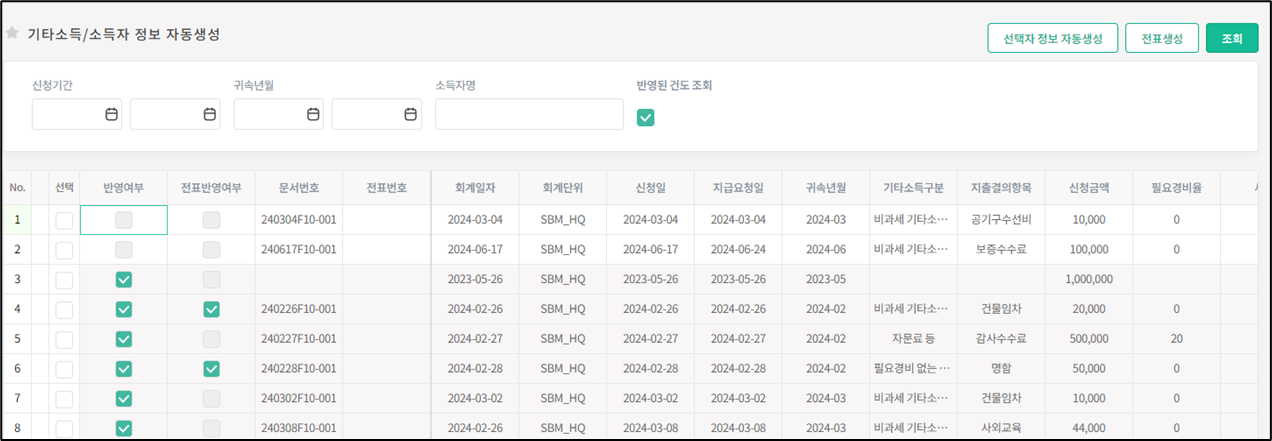The width and height of the screenshot is (1272, 441).
Task: Open calendar for 귀속년월 start date
Action: point(313,114)
